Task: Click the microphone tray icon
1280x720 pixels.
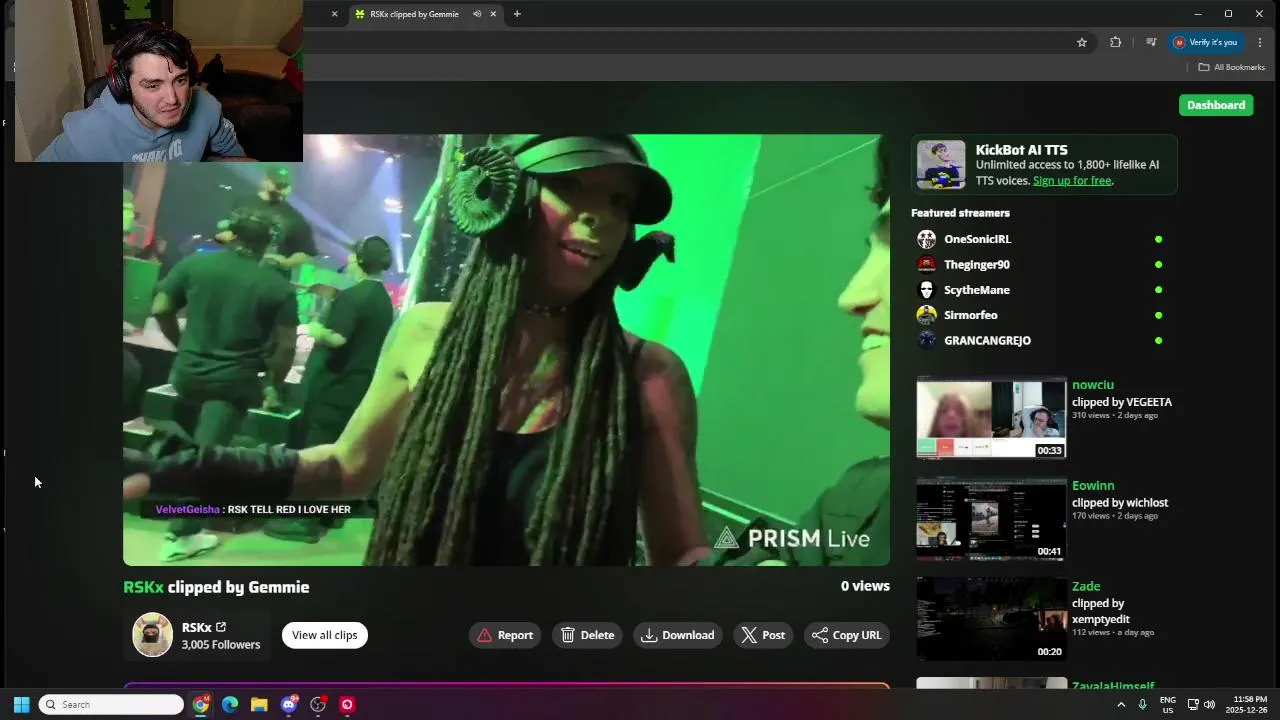Action: tap(1142, 705)
